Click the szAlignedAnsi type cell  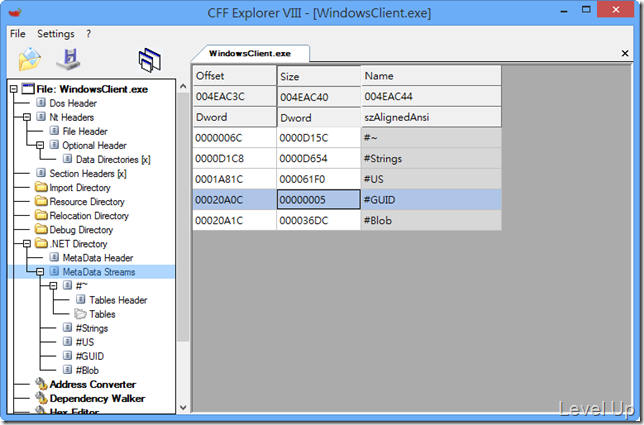pyautogui.click(x=431, y=117)
